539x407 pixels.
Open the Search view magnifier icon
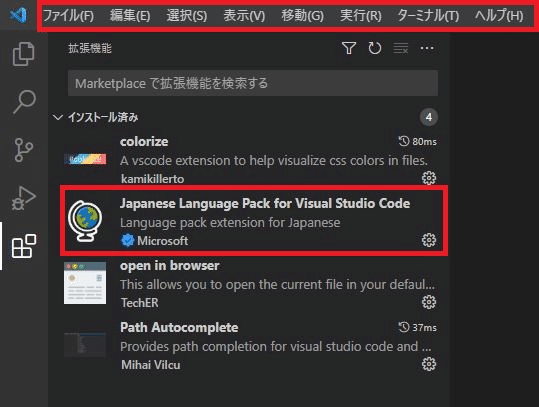24,101
